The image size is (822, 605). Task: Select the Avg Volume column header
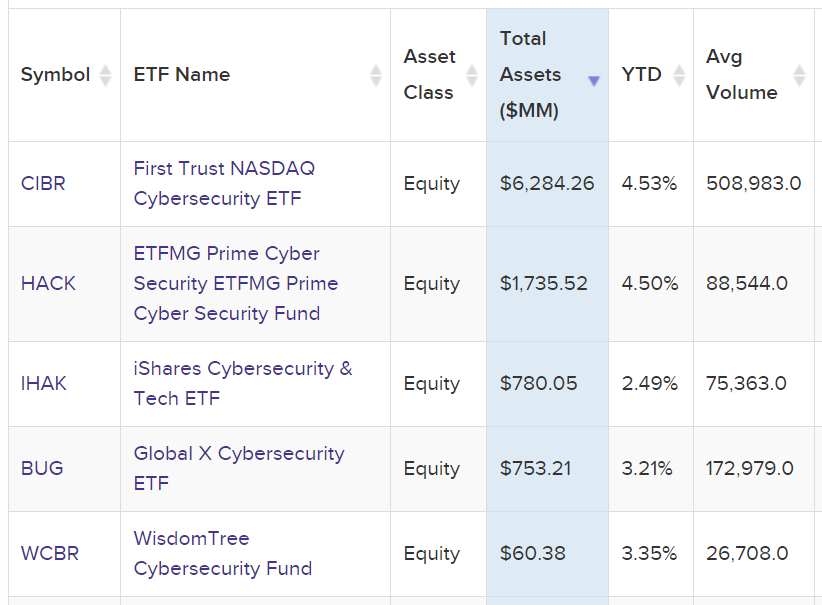point(740,74)
